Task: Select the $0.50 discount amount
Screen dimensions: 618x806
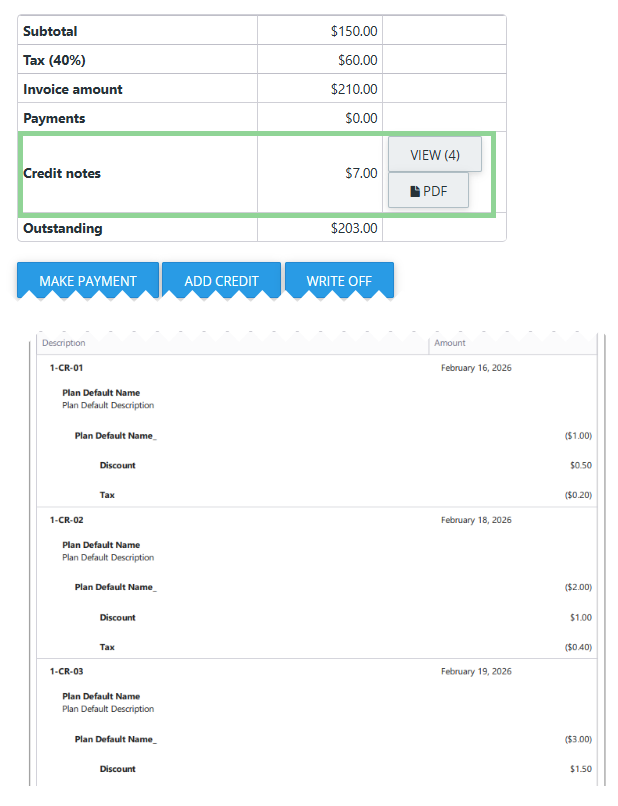Action: (x=581, y=465)
